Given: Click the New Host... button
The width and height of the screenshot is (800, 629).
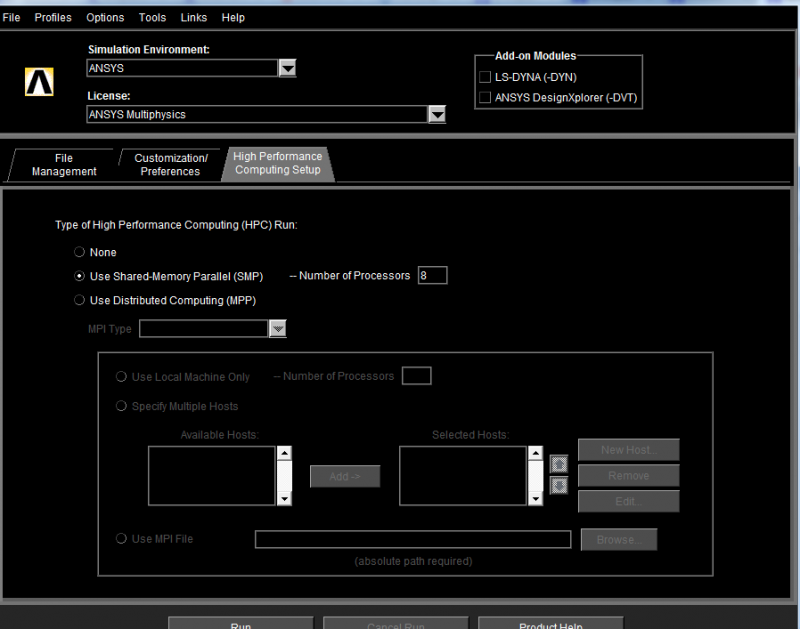Looking at the screenshot, I should pos(629,450).
